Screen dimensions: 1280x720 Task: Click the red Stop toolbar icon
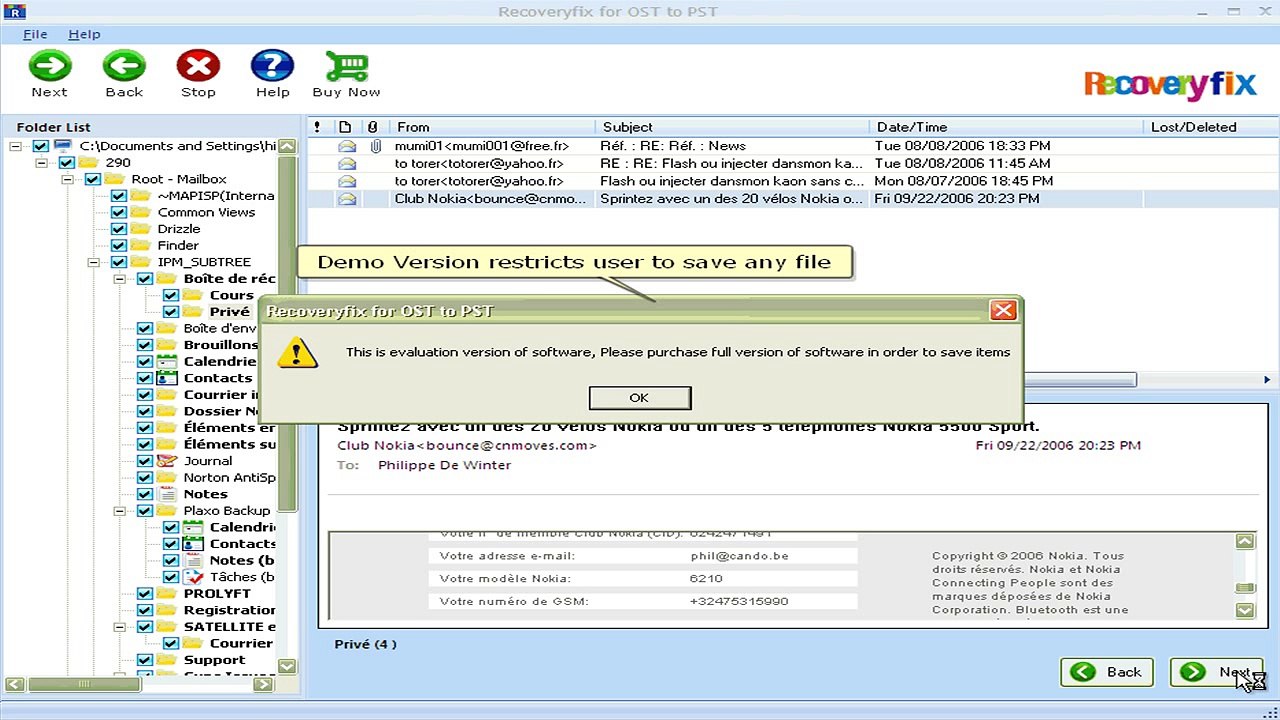(198, 66)
